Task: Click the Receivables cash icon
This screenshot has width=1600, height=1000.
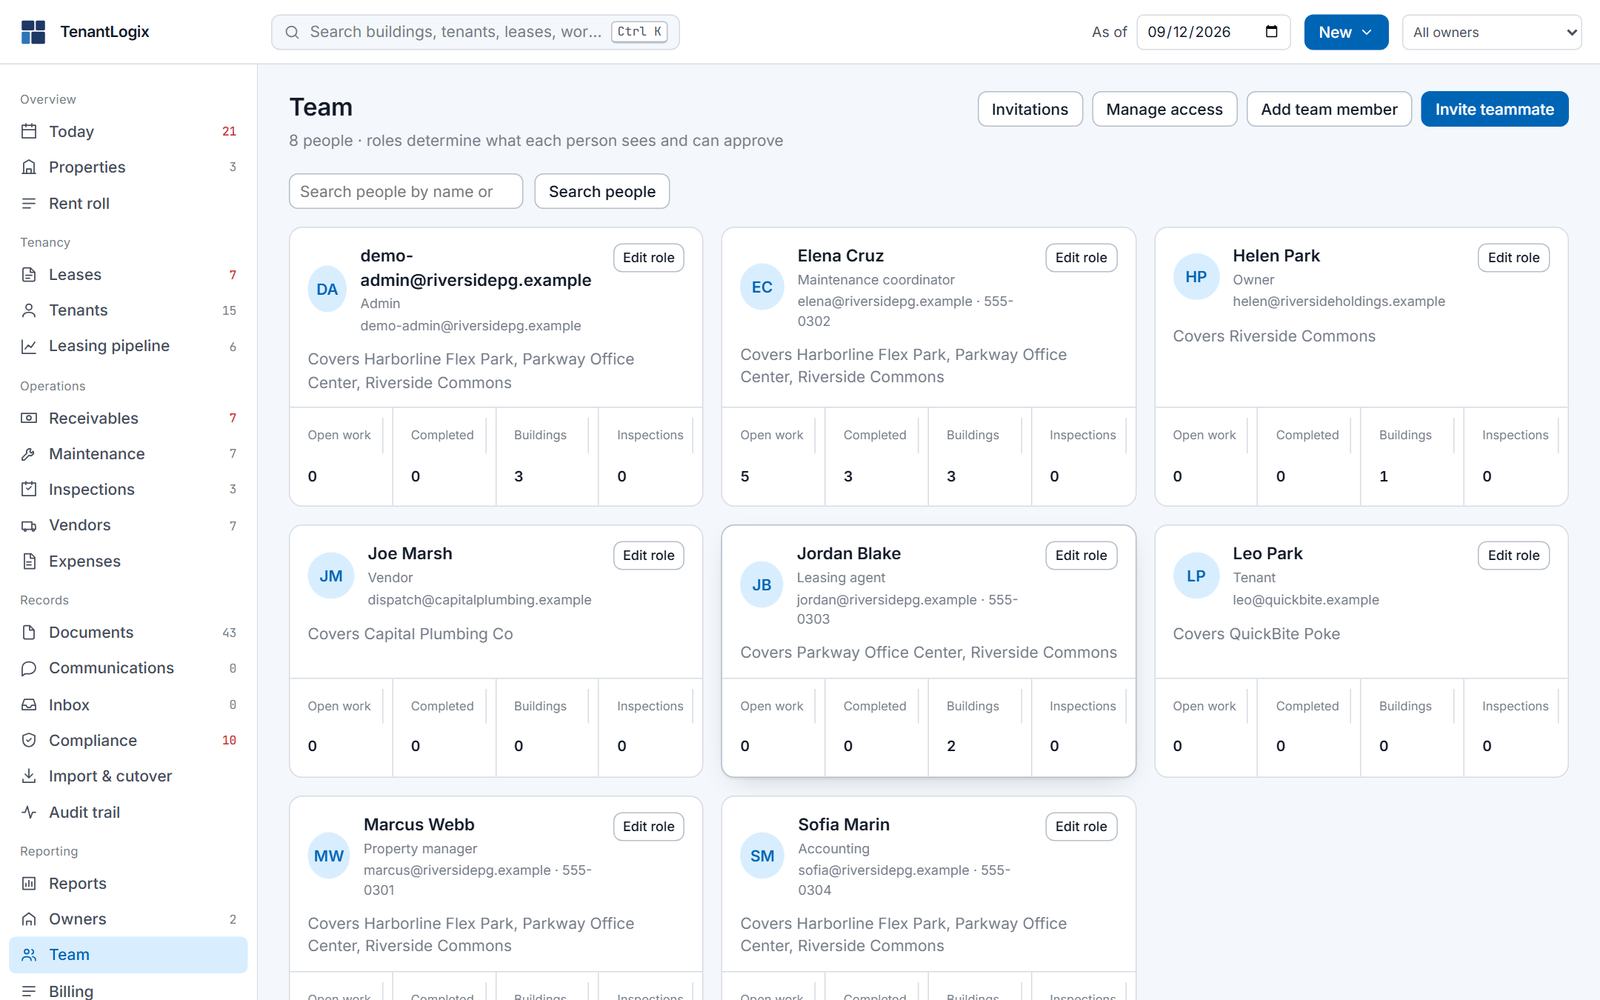Action: click(29, 418)
